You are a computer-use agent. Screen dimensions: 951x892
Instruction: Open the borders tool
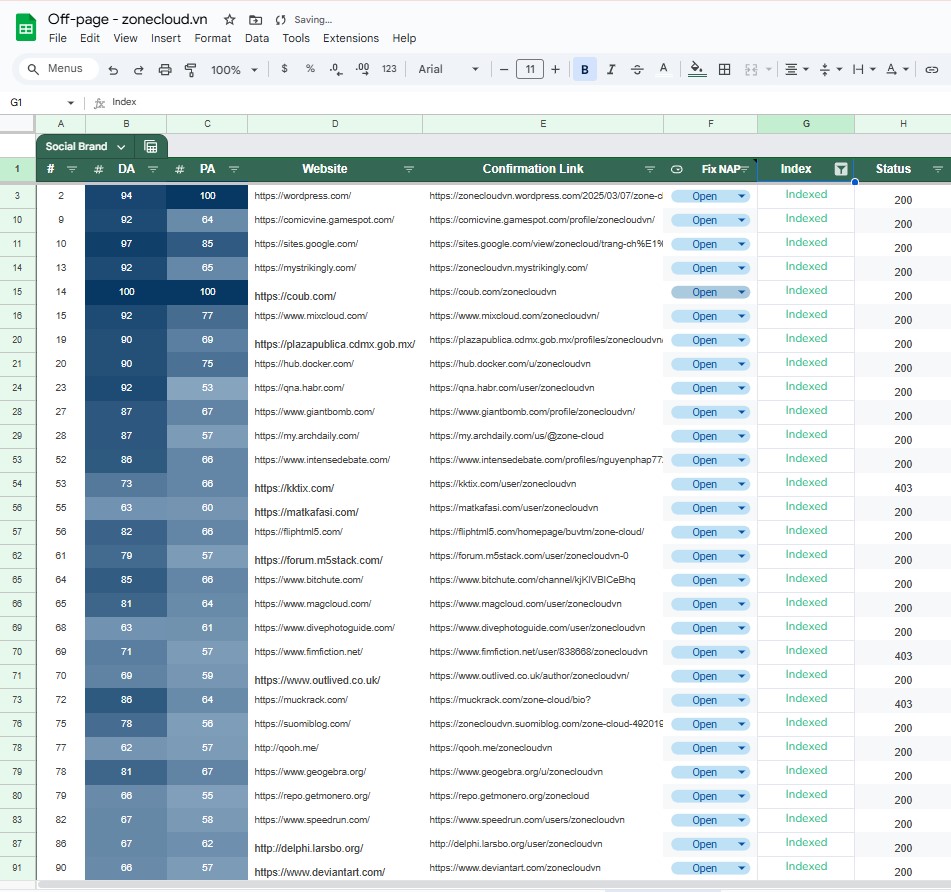tap(724, 69)
